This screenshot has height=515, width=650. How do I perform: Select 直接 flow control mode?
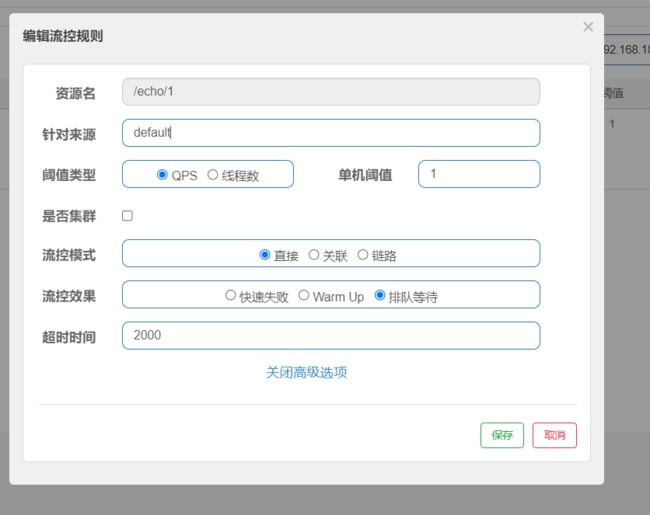pos(264,255)
